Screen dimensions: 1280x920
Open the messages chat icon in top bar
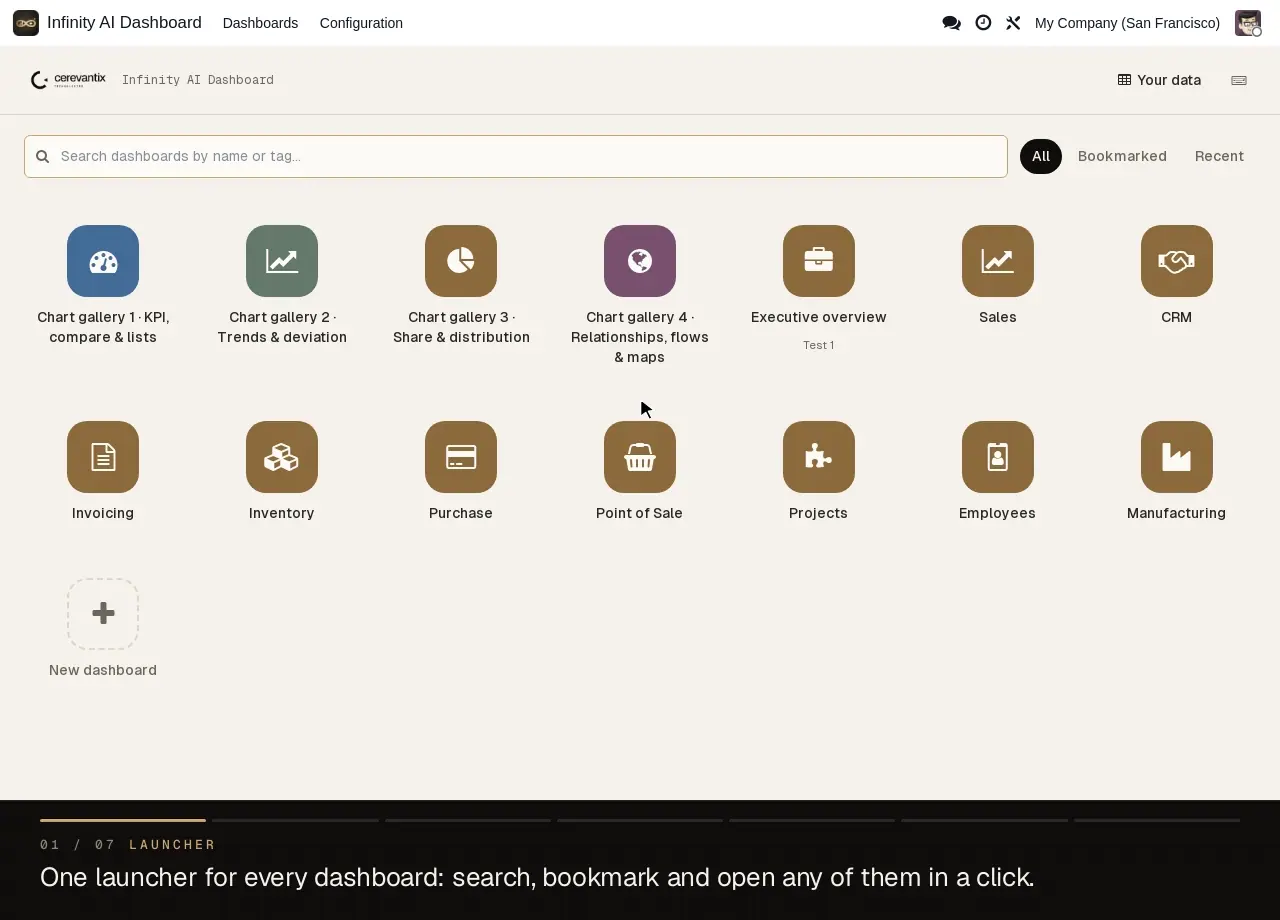click(x=952, y=23)
